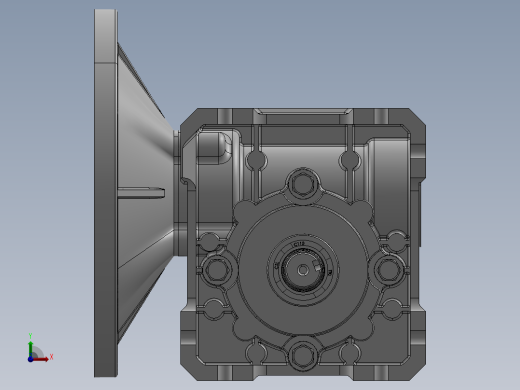
Task: Select the blue origin ball of the triad
Action: (x=30, y=359)
